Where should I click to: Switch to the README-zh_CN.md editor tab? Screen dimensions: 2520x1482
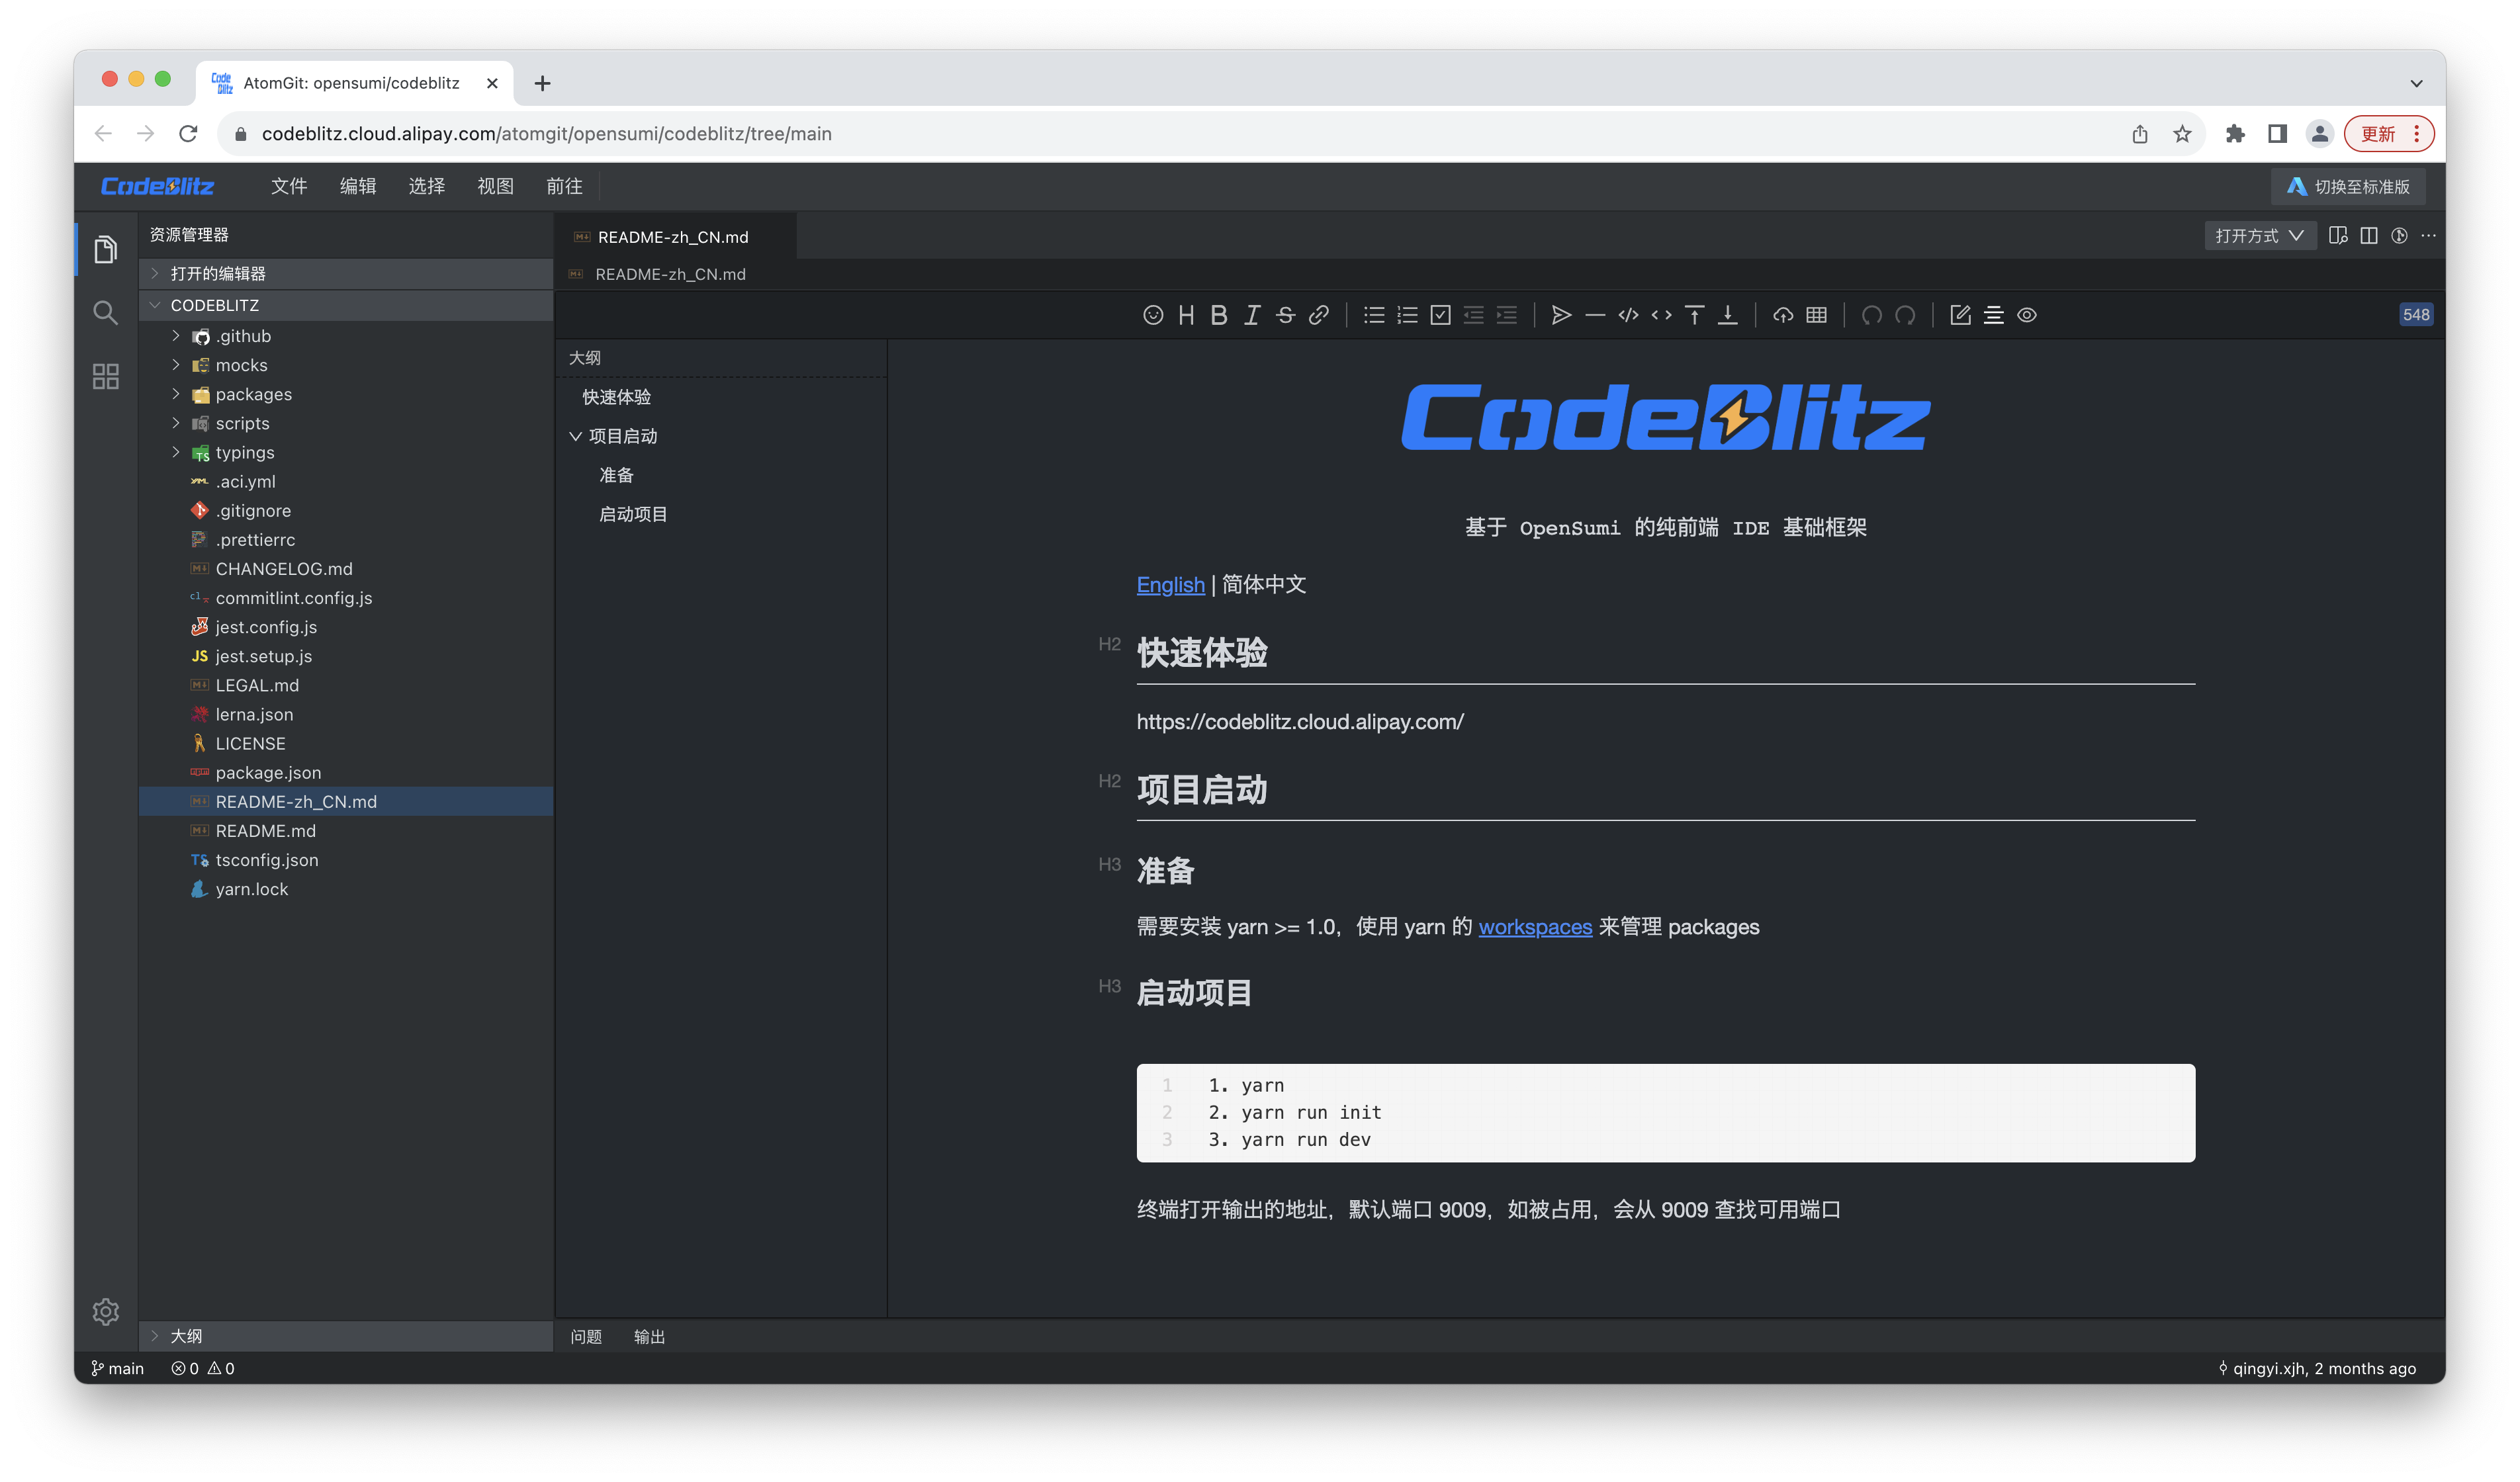coord(672,237)
